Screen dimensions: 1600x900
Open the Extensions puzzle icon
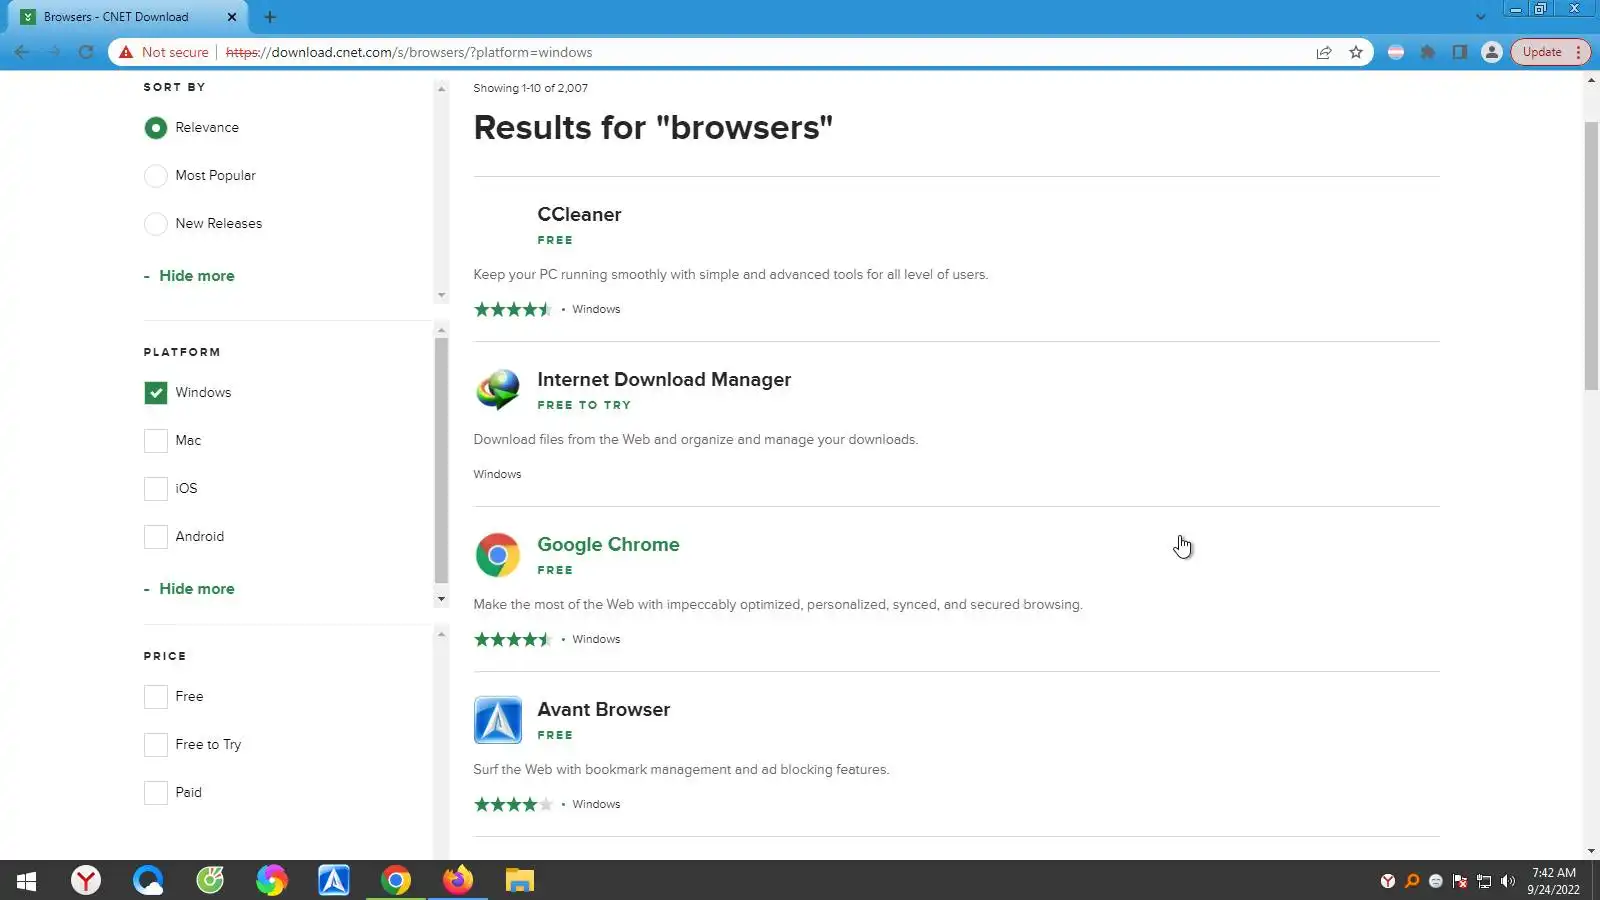1428,52
